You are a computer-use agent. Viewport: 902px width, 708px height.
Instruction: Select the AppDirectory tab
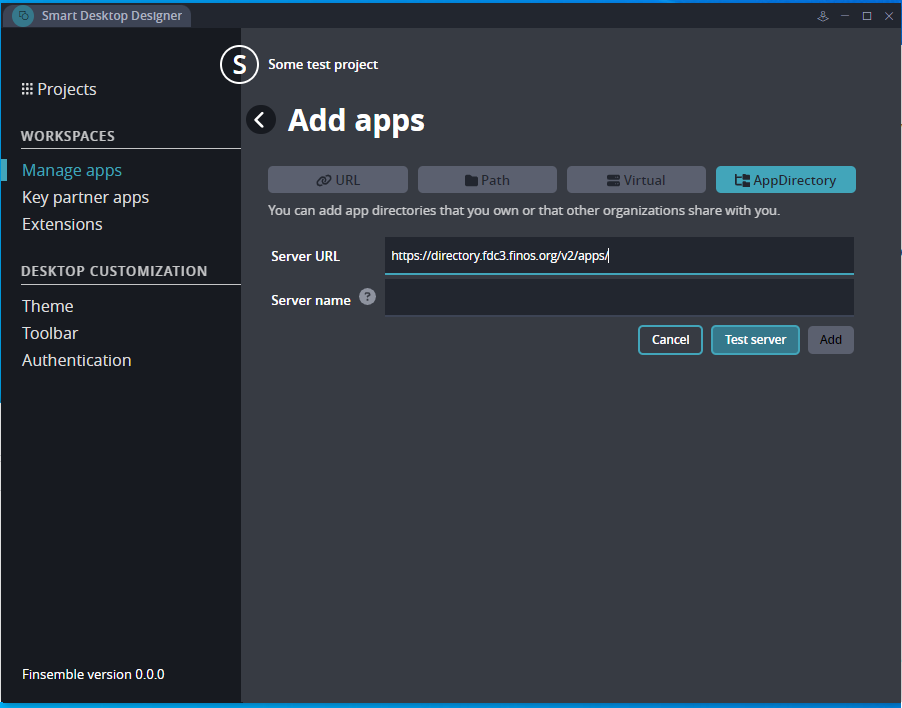(x=785, y=180)
